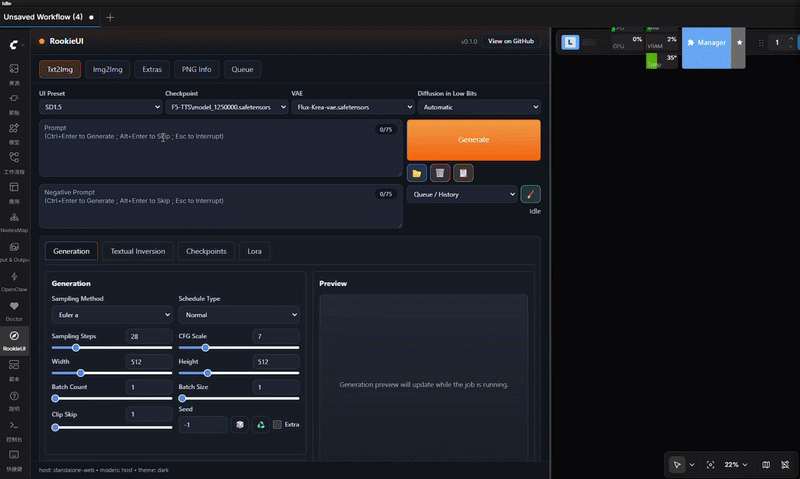The image size is (800, 479).
Task: Open the Manager button
Action: click(x=707, y=42)
